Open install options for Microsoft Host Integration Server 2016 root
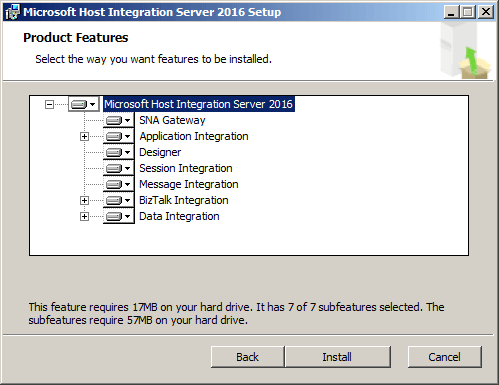499x385 pixels. coord(84,104)
